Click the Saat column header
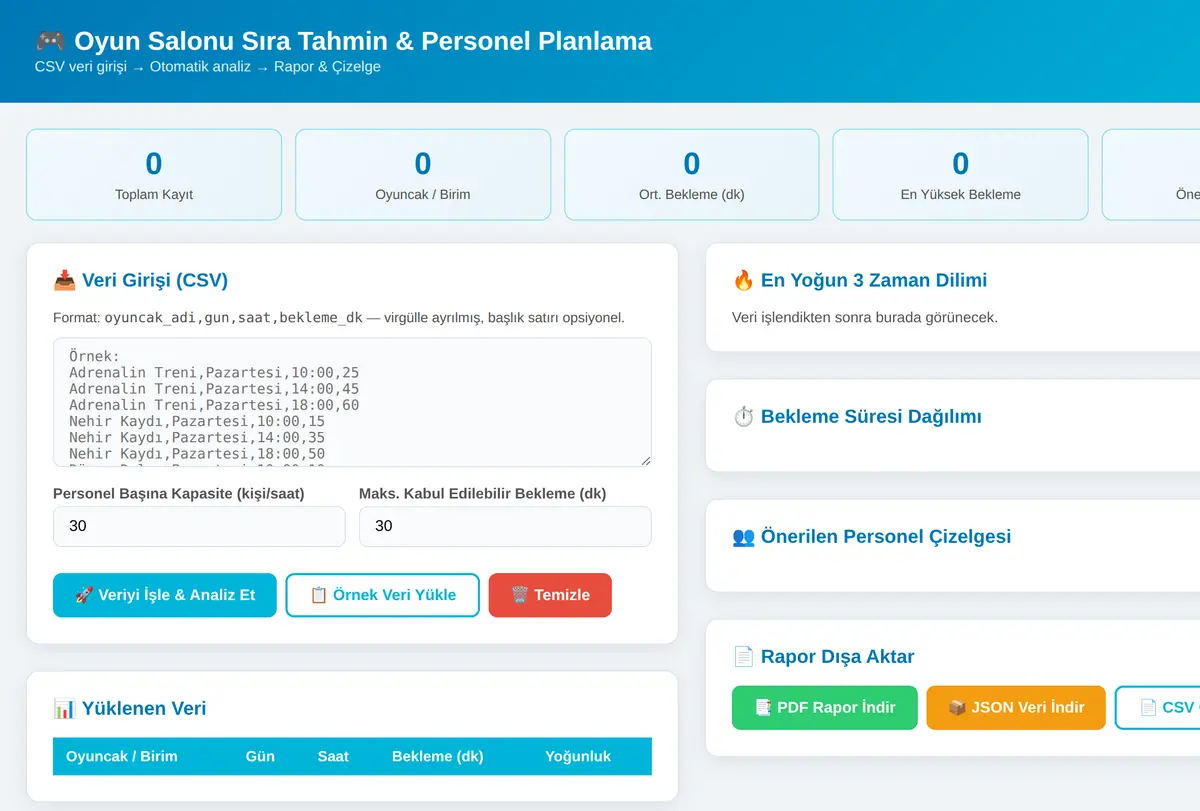This screenshot has height=811, width=1200. (x=333, y=756)
